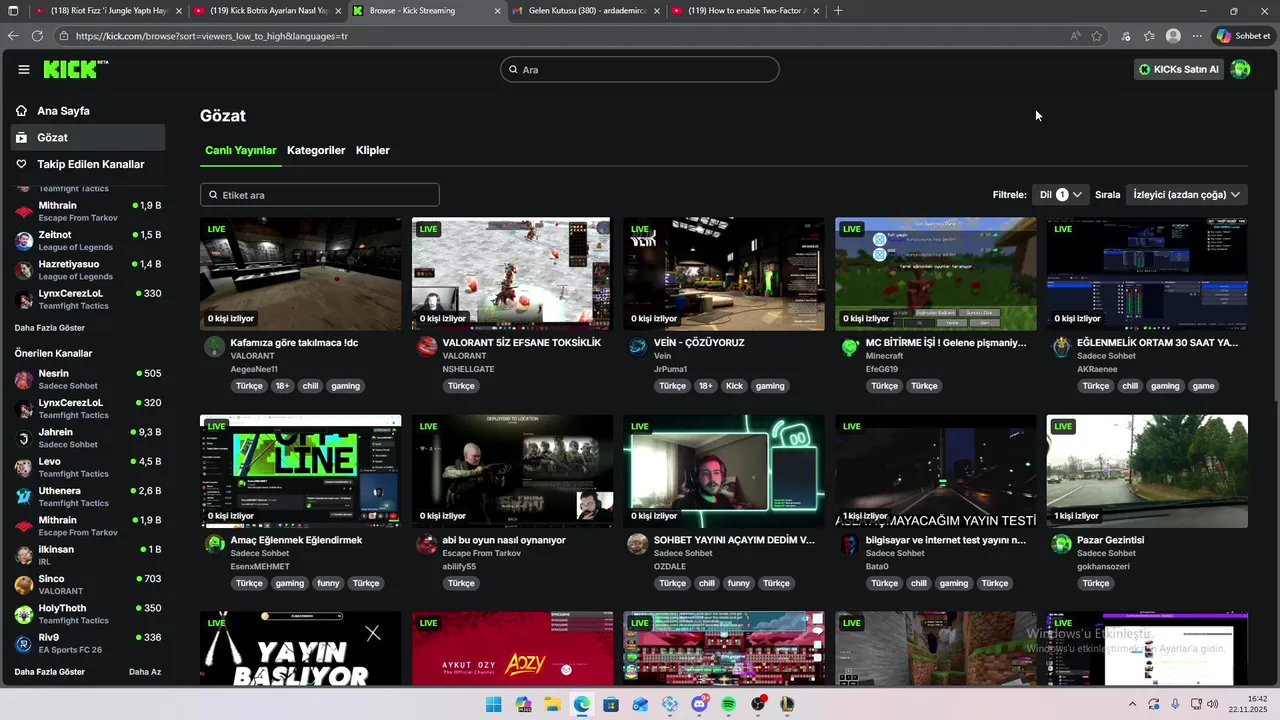
Task: Open the İzleyici (azdan çoğa) sort dropdown
Action: pos(1187,195)
